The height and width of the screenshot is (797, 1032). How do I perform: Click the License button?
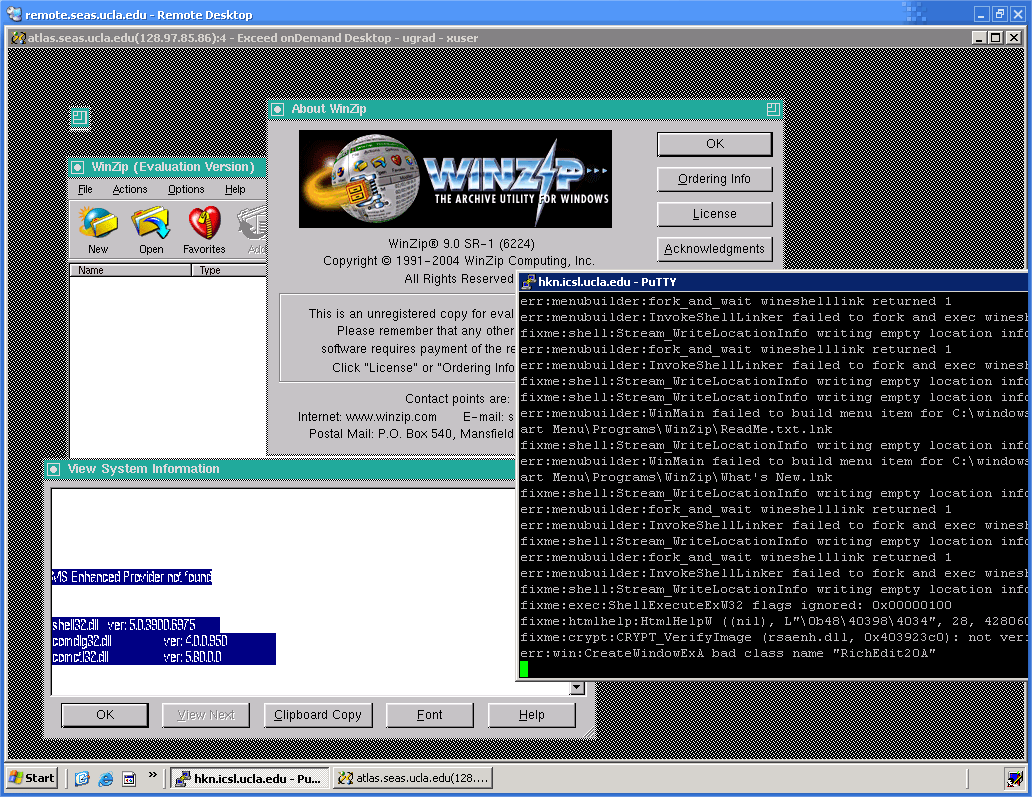715,214
